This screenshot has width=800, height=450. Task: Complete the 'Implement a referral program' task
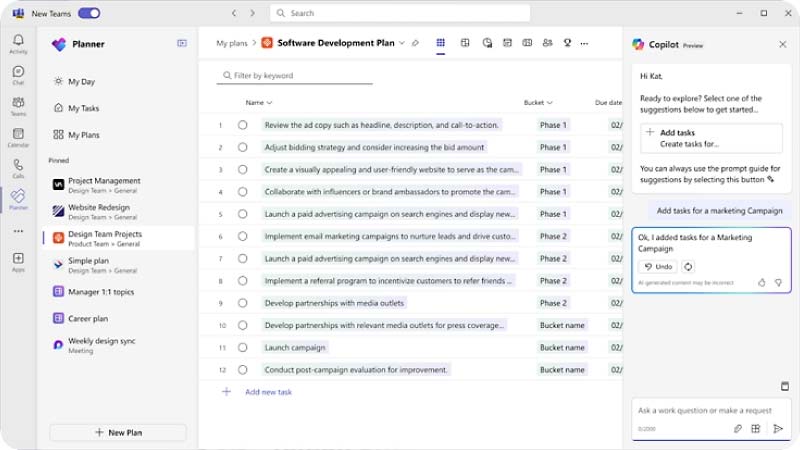(x=243, y=281)
